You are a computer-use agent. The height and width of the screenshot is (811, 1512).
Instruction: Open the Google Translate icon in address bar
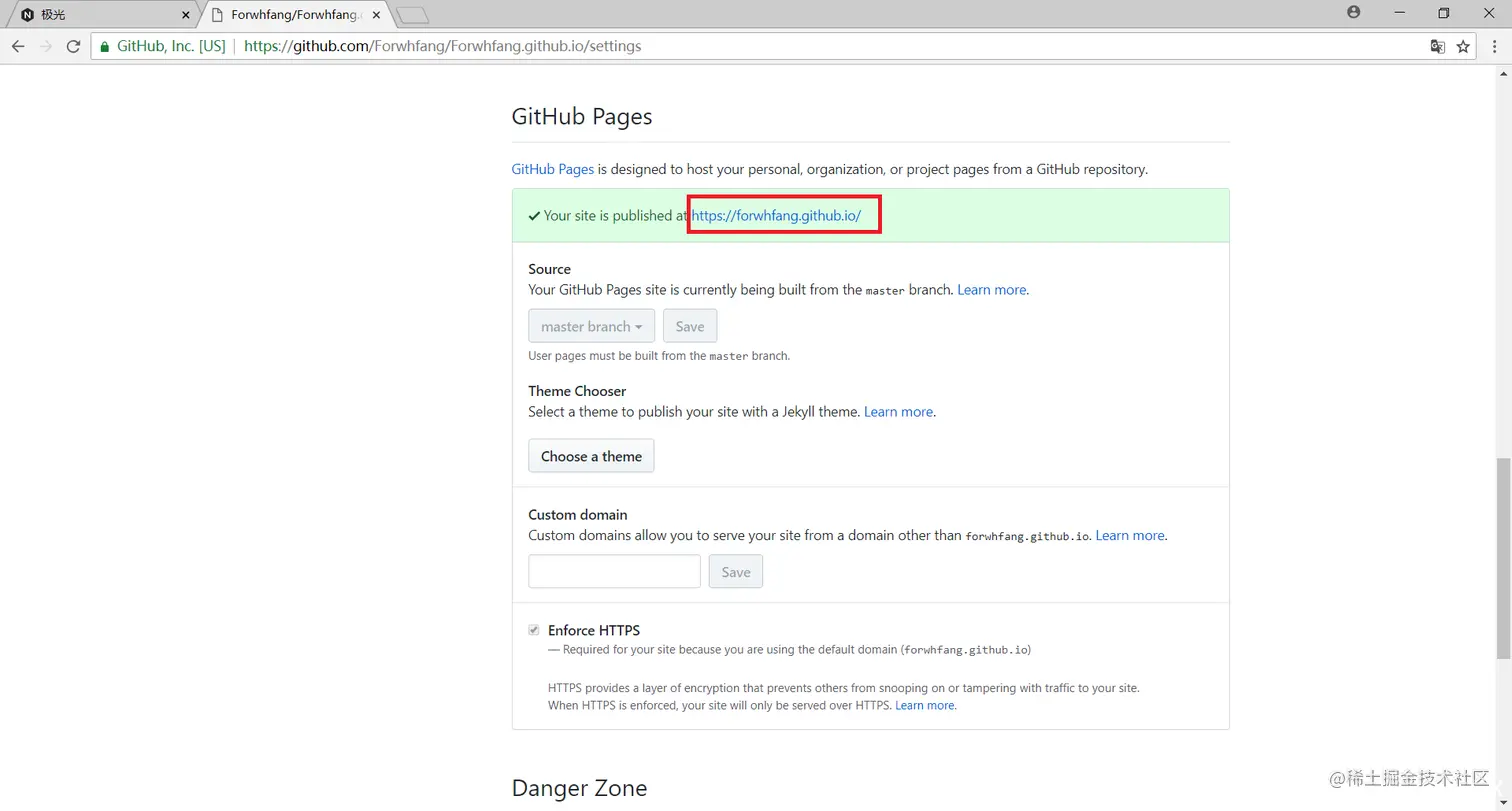coord(1437,46)
